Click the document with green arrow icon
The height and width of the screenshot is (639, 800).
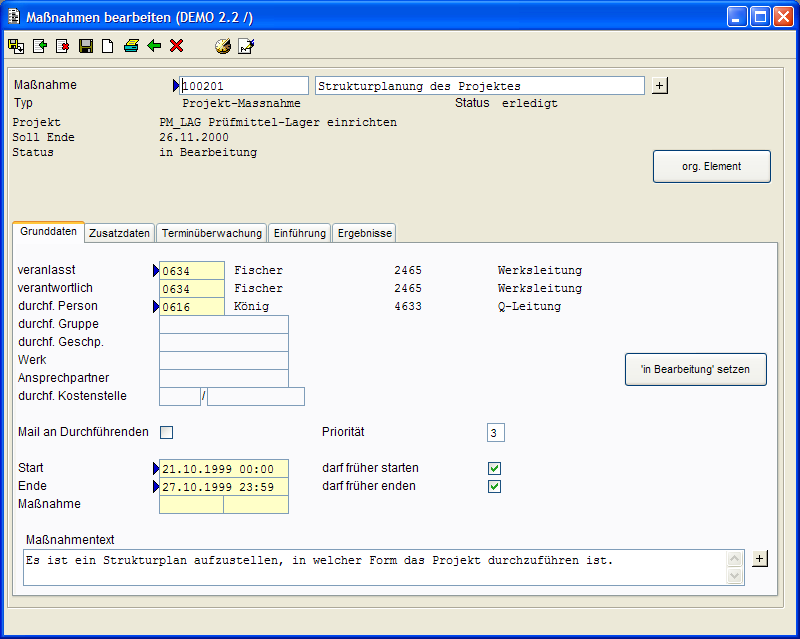(40, 46)
